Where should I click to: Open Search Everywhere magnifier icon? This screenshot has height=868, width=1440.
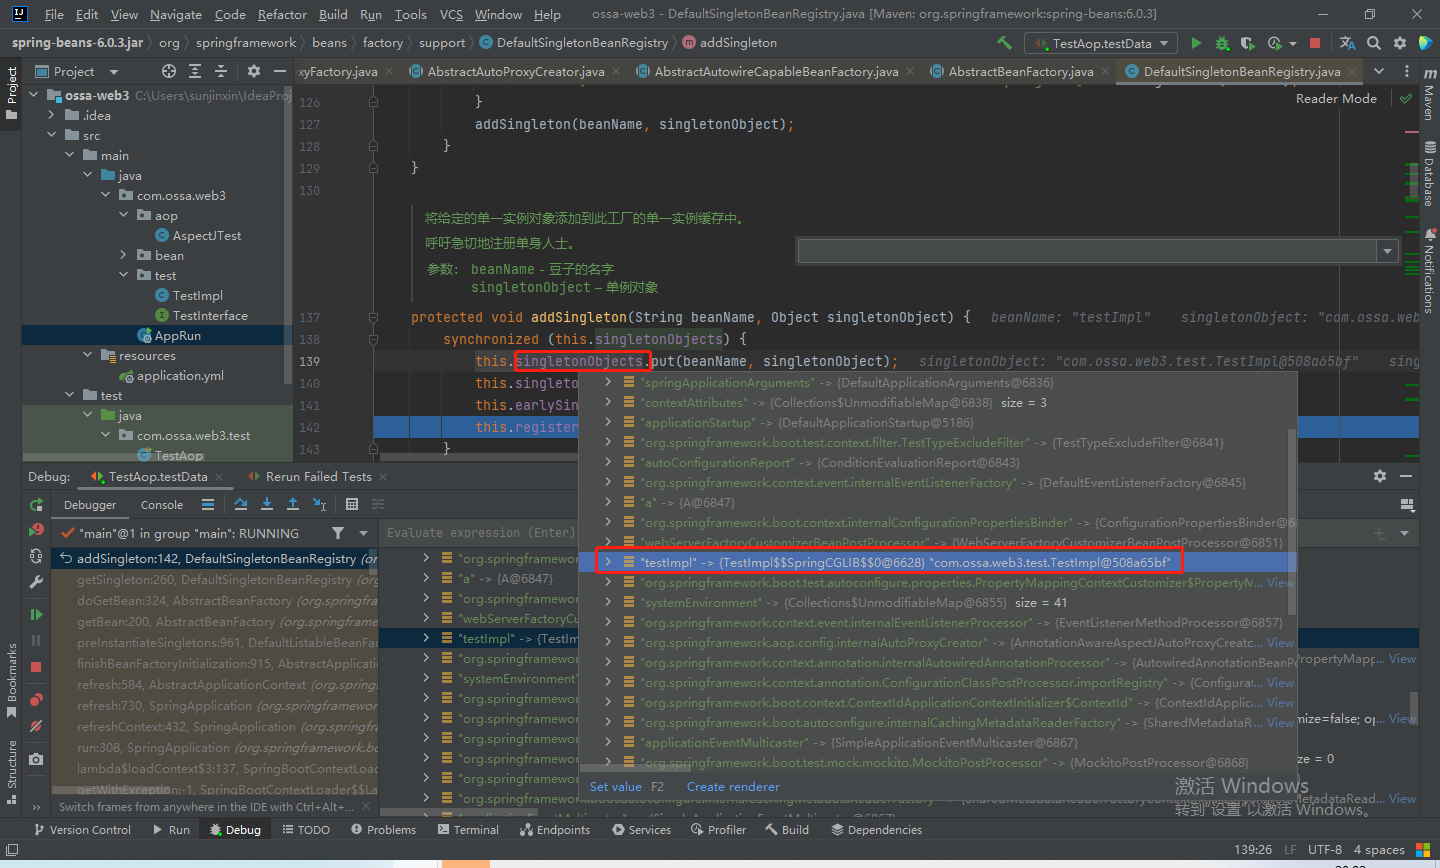coord(1374,43)
